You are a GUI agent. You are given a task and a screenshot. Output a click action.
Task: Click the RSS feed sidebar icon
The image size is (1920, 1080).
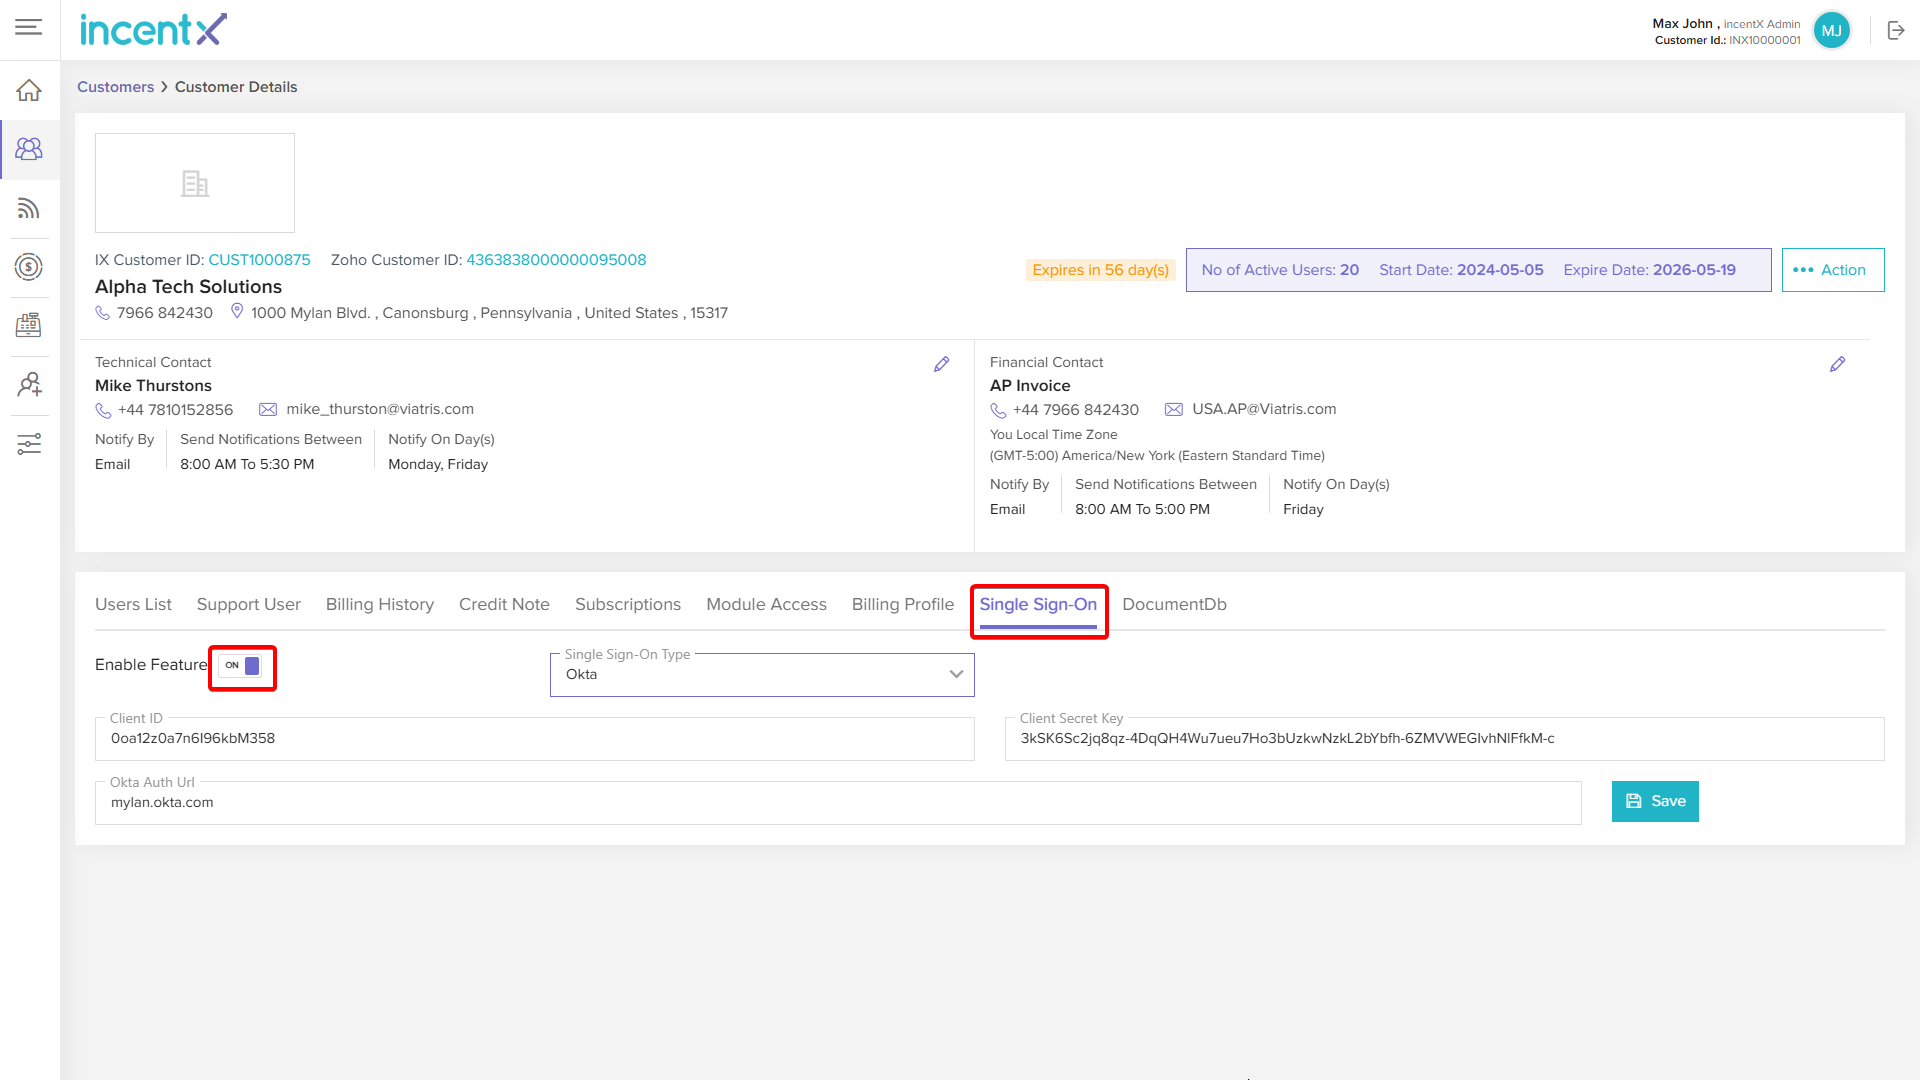29,208
